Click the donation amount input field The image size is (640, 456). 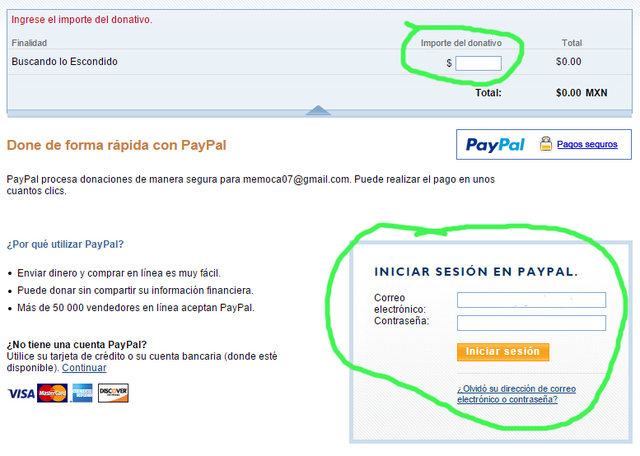478,63
